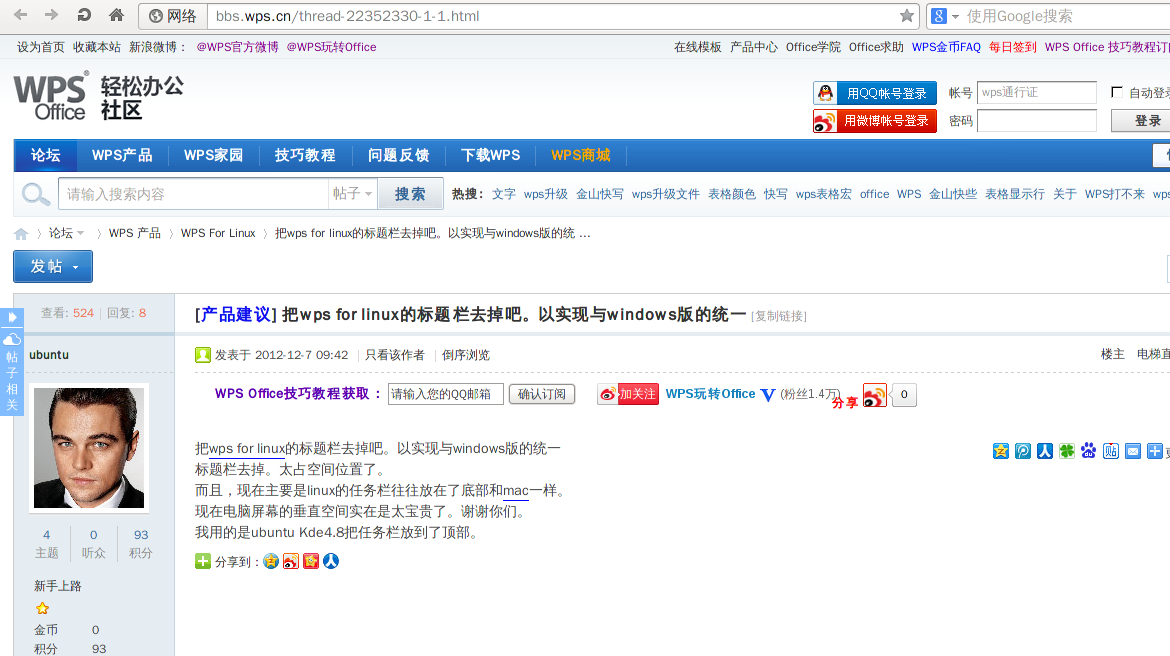
Task: Click the 只看该作者 link
Action: point(395,355)
